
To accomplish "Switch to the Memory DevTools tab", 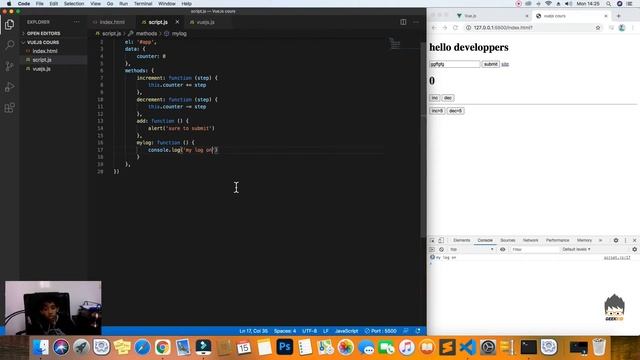I will (x=584, y=240).
